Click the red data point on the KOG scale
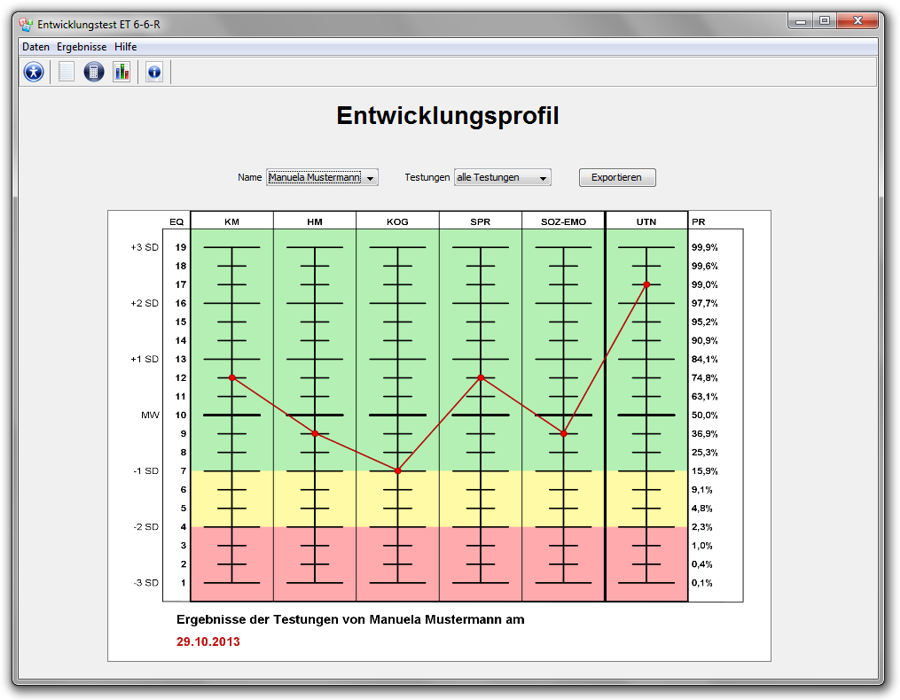 click(398, 471)
